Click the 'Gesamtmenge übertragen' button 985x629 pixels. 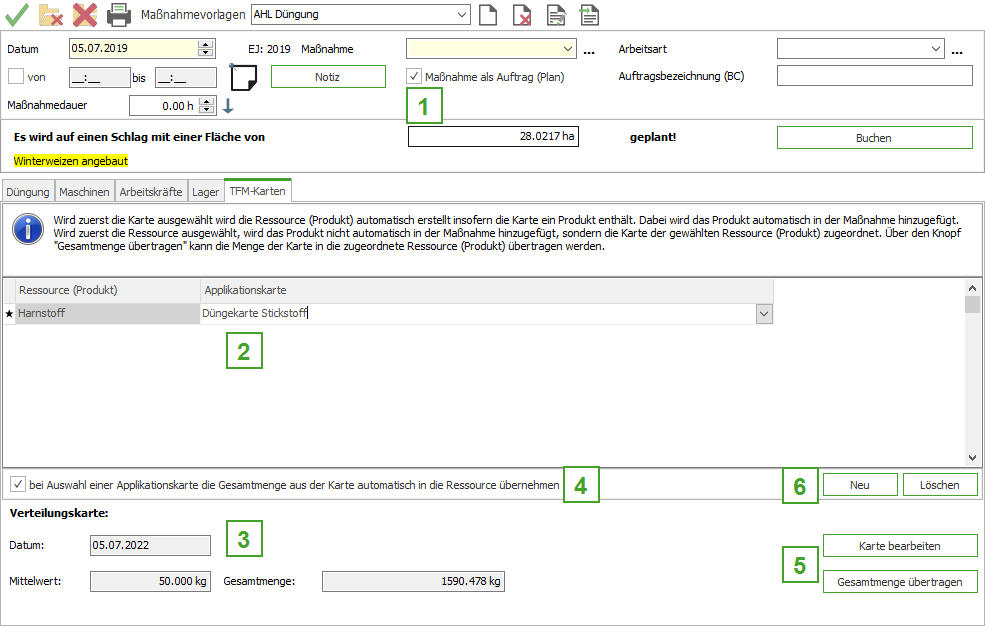point(899,582)
